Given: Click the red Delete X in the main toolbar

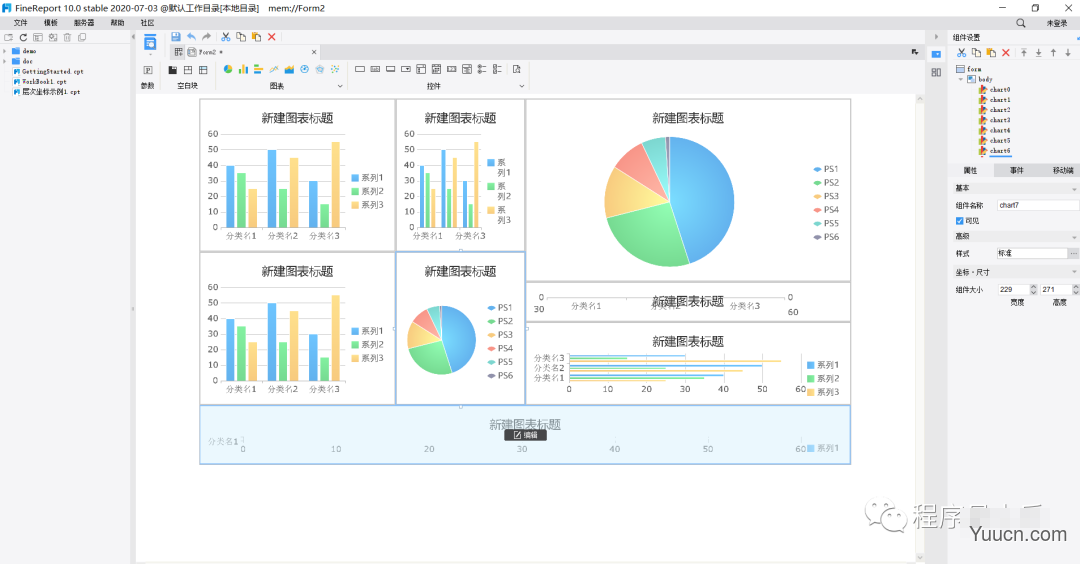Looking at the screenshot, I should coord(271,36).
